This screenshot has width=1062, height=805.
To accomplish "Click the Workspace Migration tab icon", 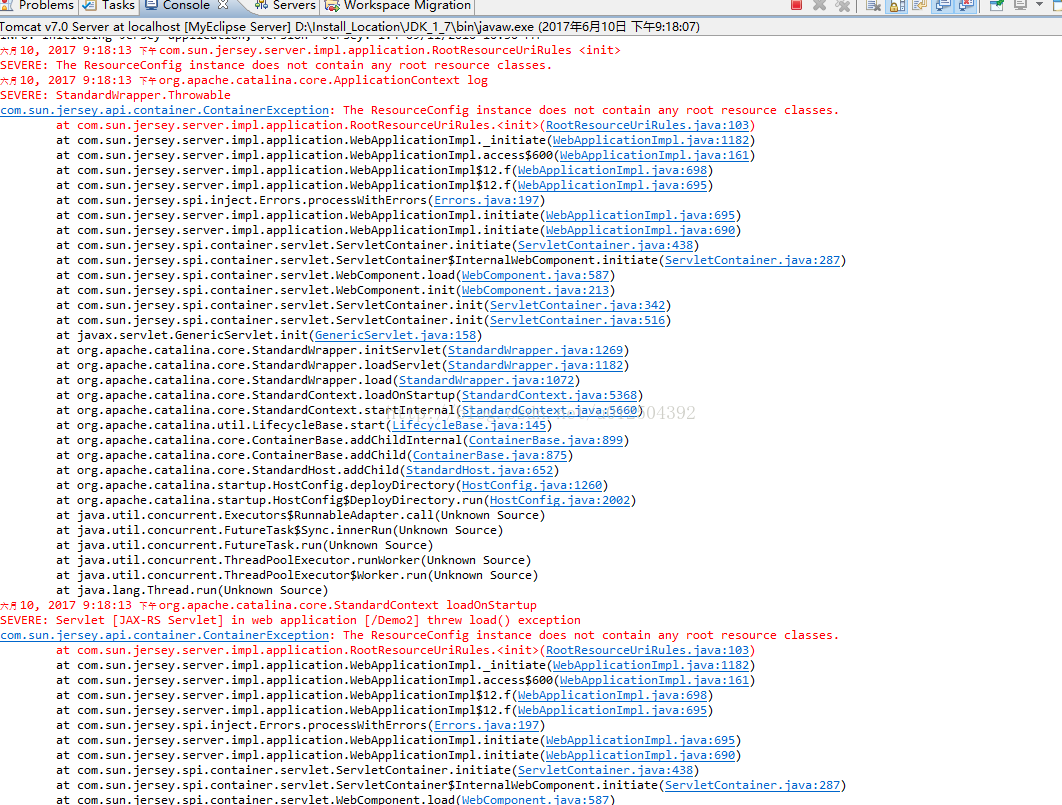I will pos(332,5).
